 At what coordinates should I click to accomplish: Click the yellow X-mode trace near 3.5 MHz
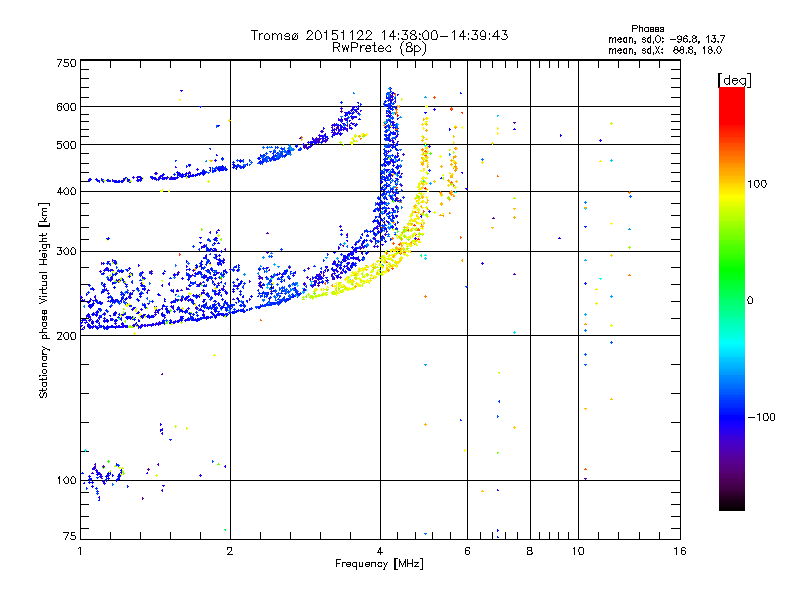(x=352, y=282)
